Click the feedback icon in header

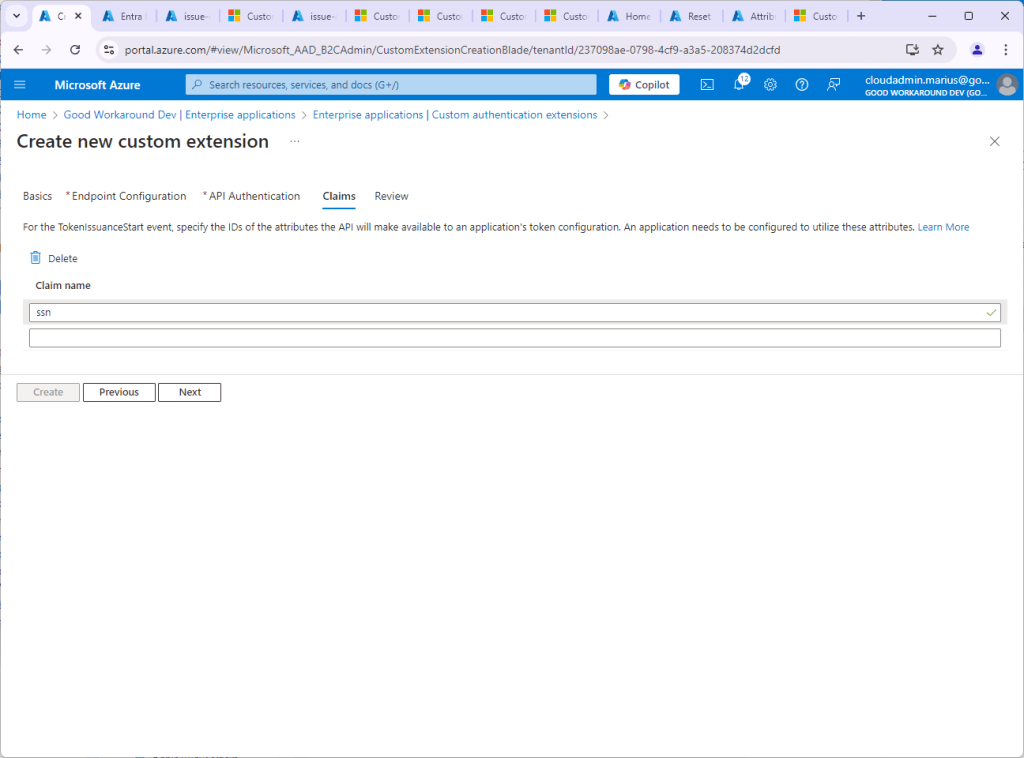coord(833,85)
